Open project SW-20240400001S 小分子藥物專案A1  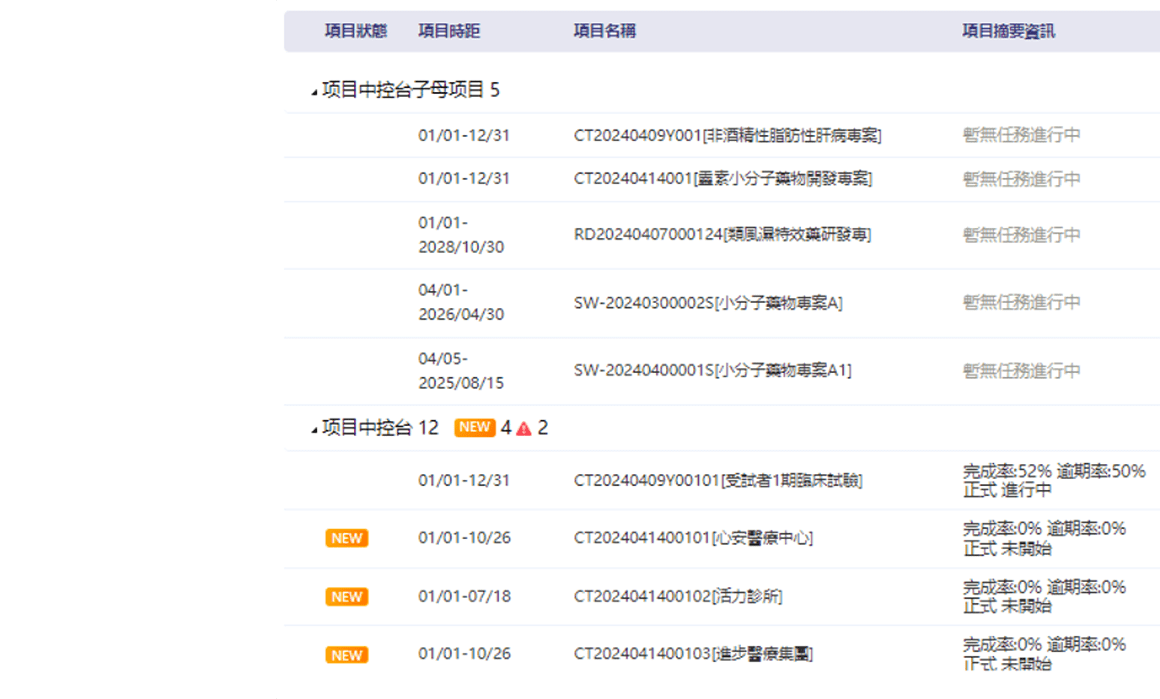coord(712,371)
